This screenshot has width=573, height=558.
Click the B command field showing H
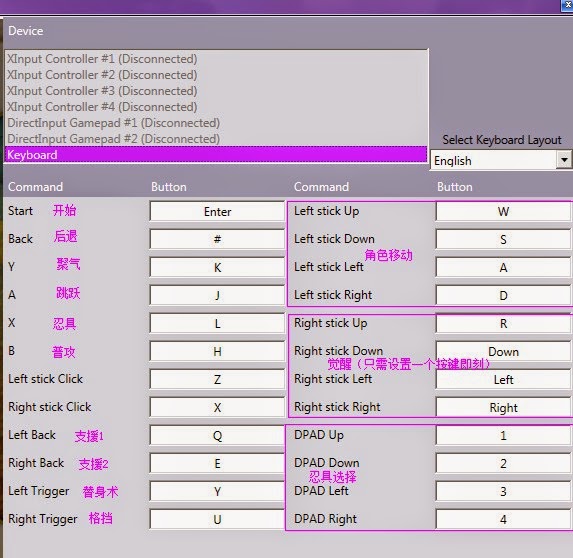click(x=217, y=351)
